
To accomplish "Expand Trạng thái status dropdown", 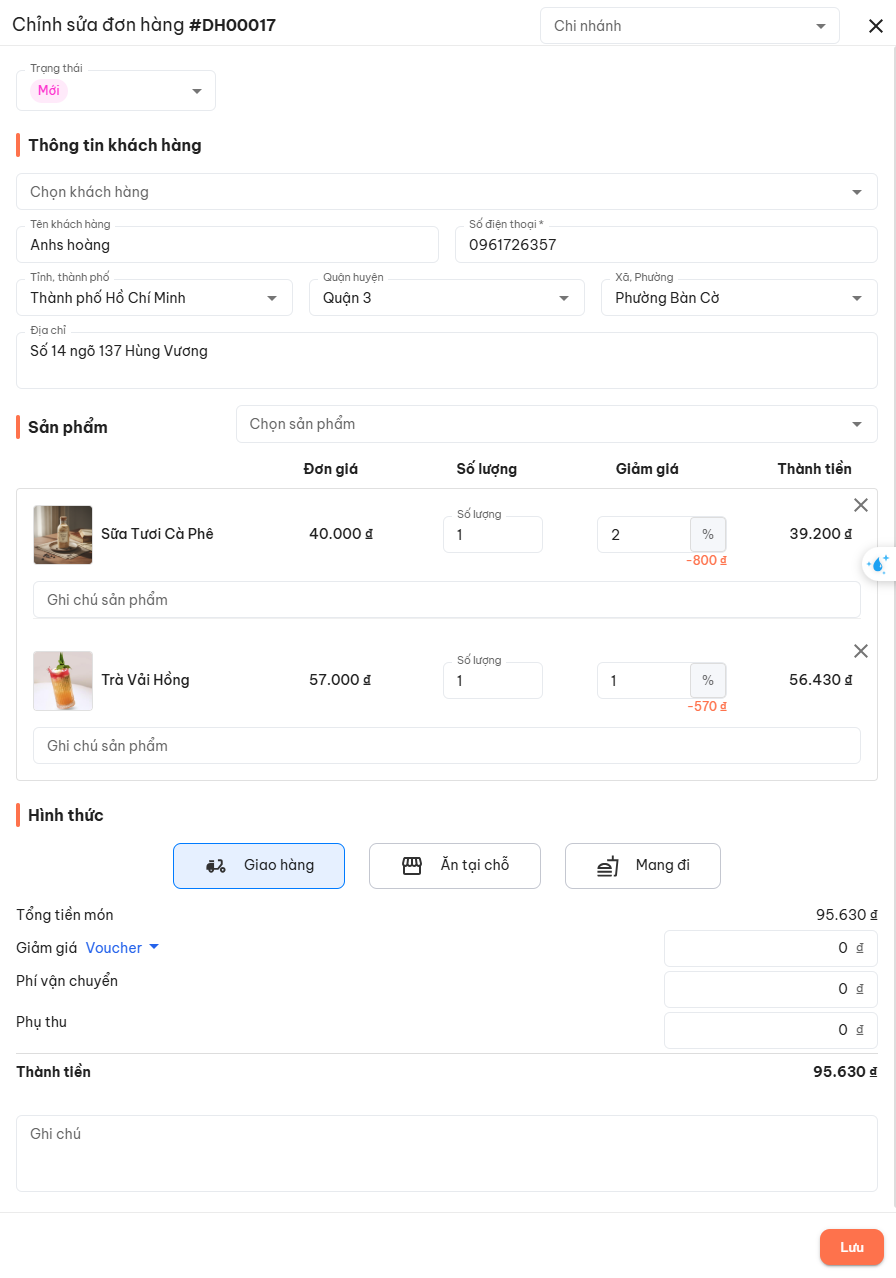I will (x=116, y=91).
